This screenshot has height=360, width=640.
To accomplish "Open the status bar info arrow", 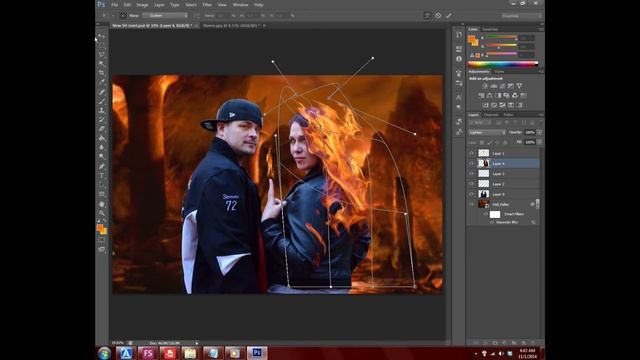I will point(196,343).
